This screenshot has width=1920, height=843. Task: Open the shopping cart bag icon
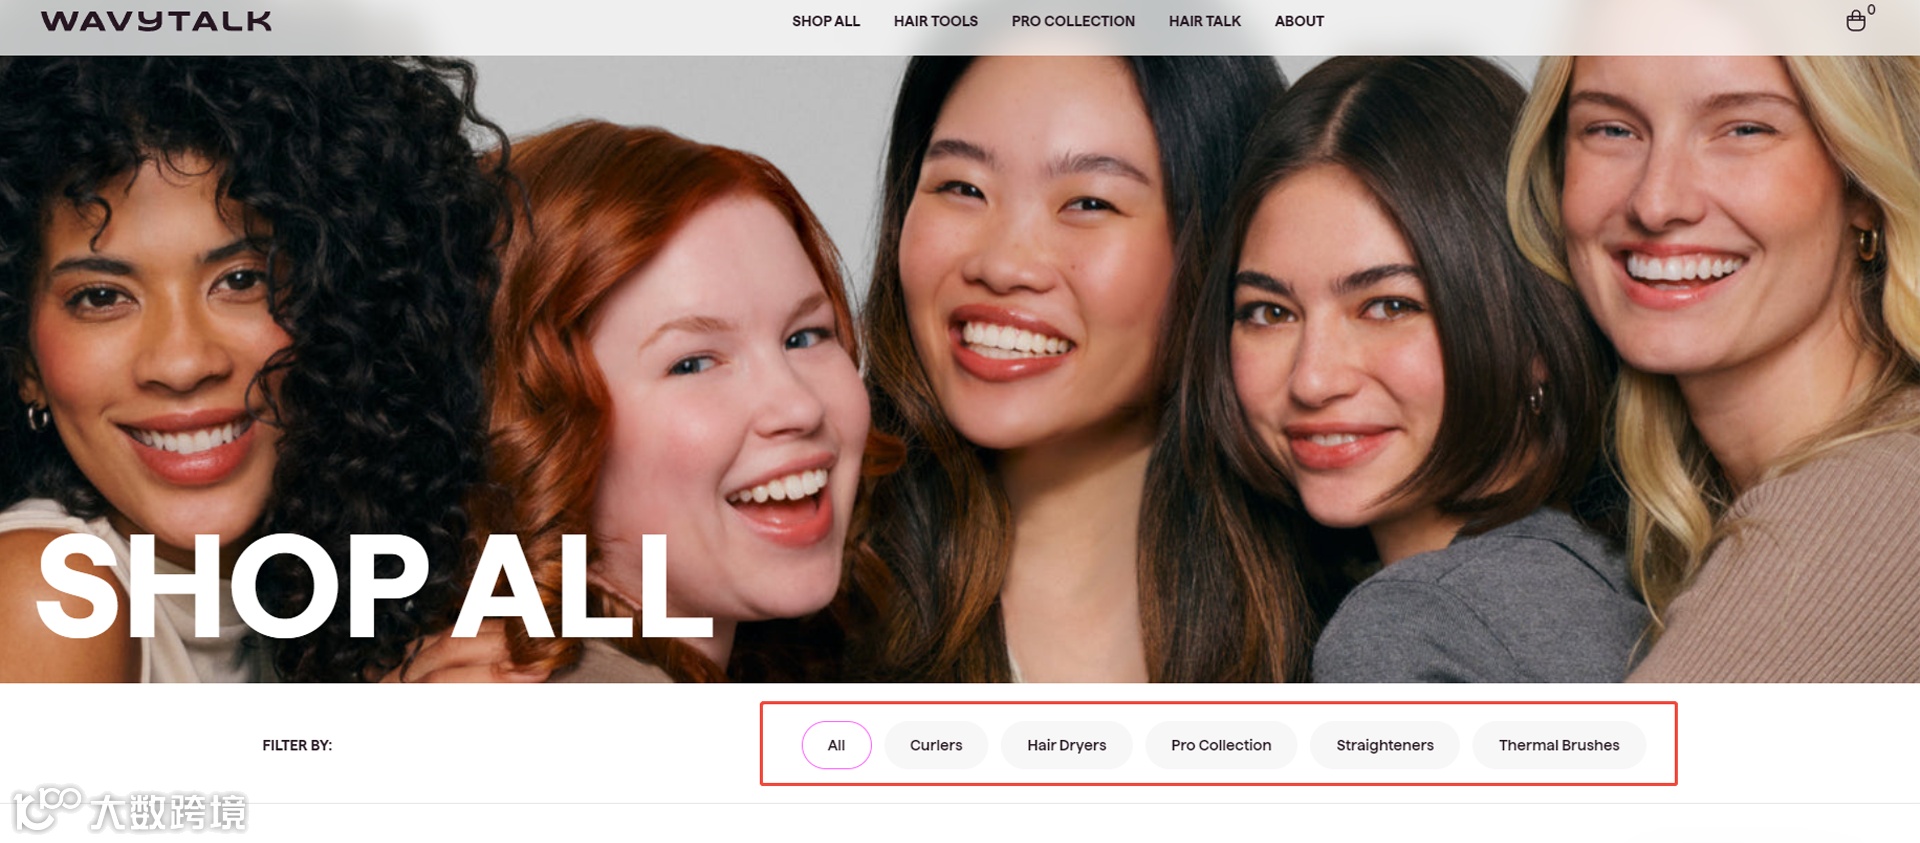tap(1855, 21)
